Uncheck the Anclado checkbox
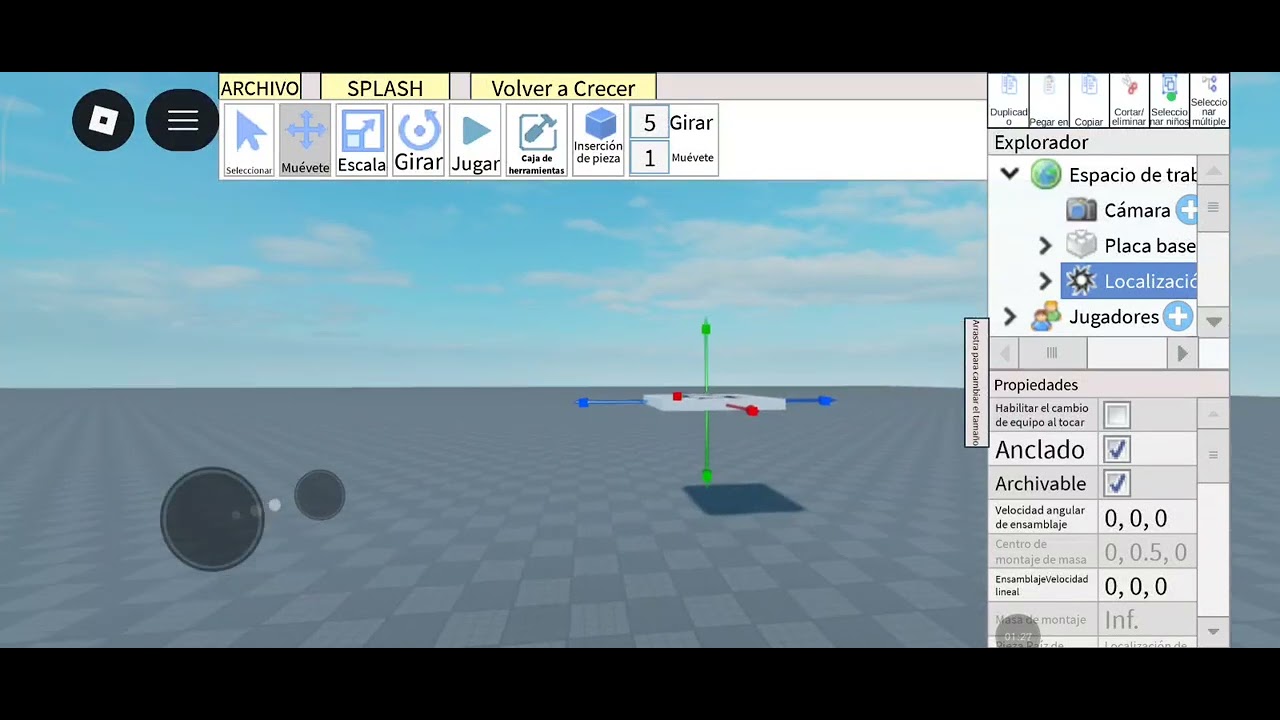Viewport: 1280px width, 720px height. (1117, 449)
